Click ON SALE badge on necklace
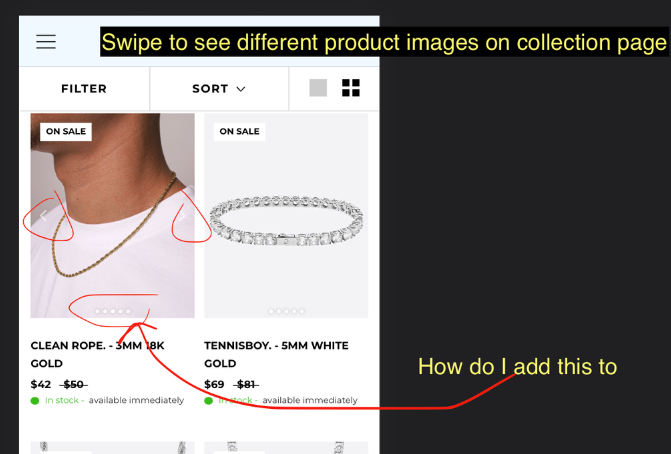Screen dimensions: 671x454 [66, 131]
